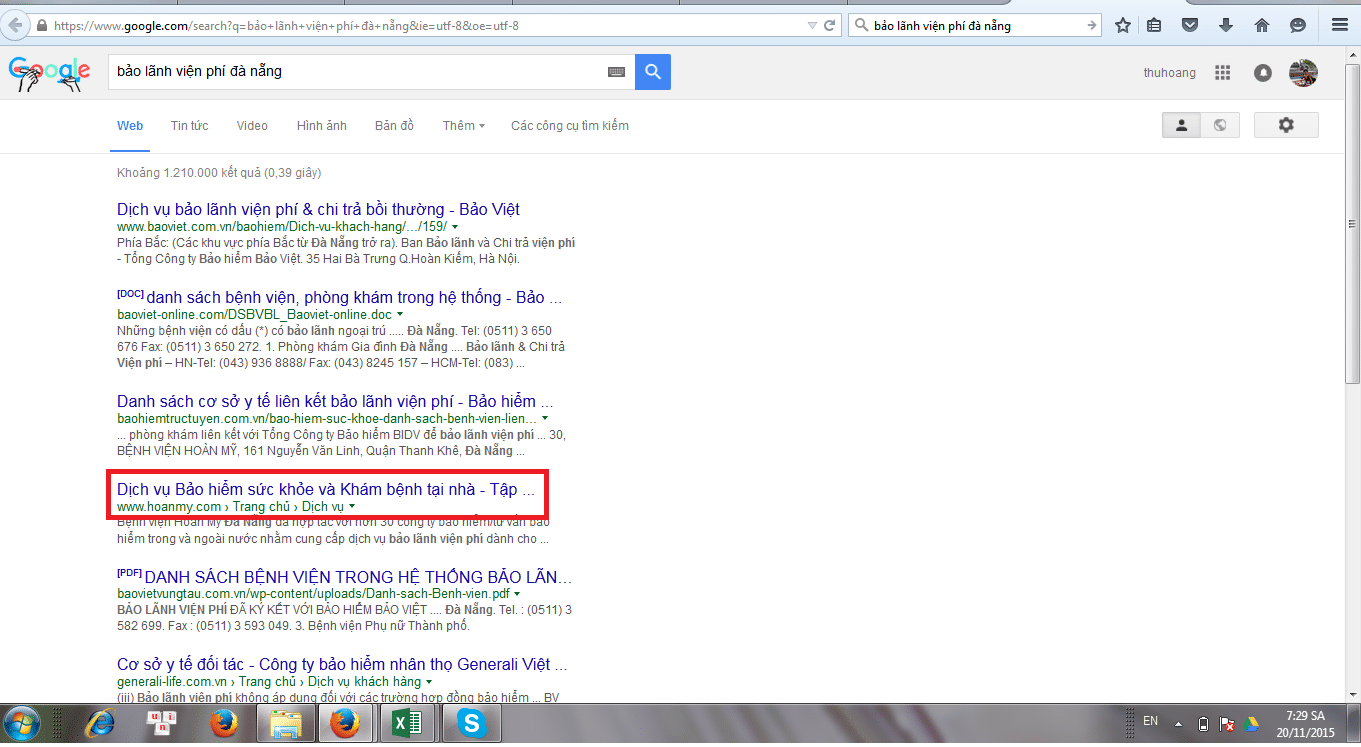Expand options arrow beside www.baoviet.com.vn URL
This screenshot has width=1361, height=747.
point(454,228)
